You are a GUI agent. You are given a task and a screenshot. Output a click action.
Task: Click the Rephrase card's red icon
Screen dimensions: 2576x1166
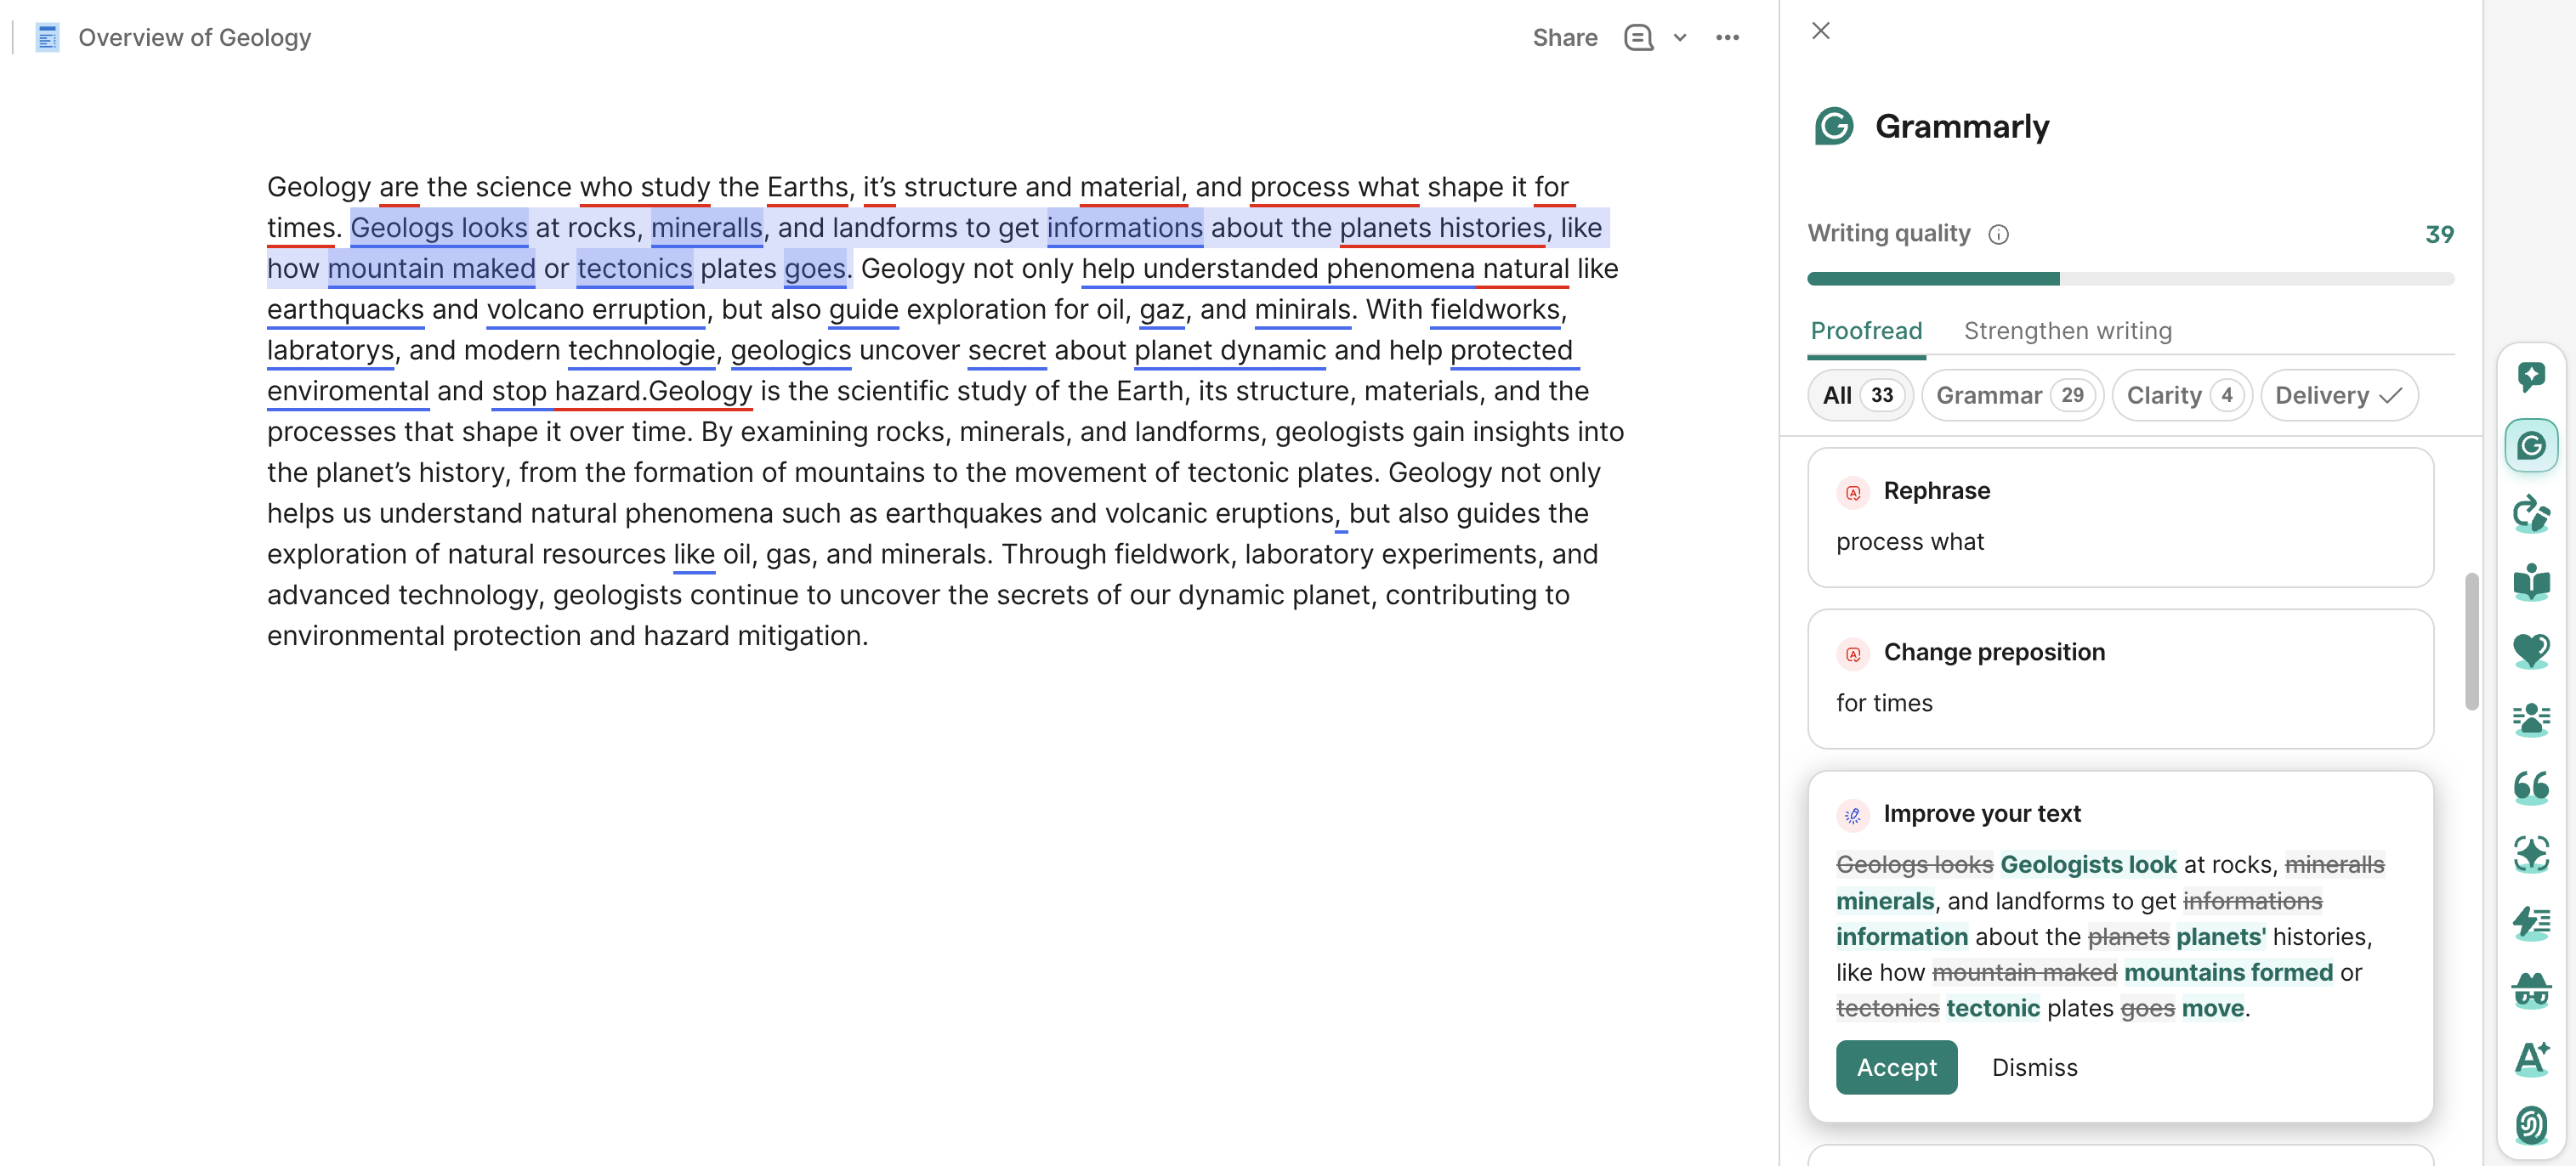(1853, 492)
